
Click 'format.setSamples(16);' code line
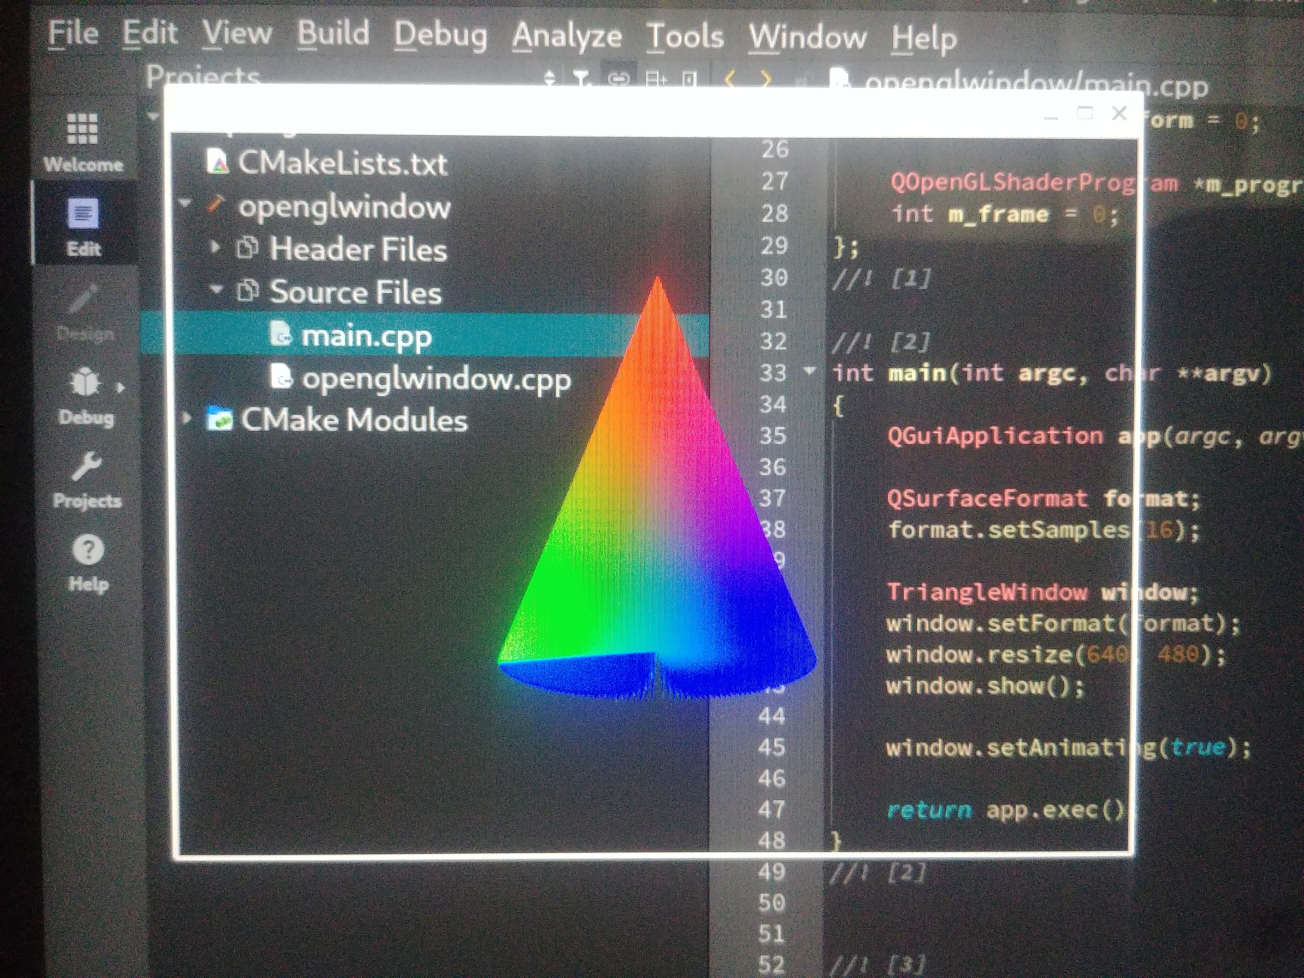pyautogui.click(x=1044, y=529)
